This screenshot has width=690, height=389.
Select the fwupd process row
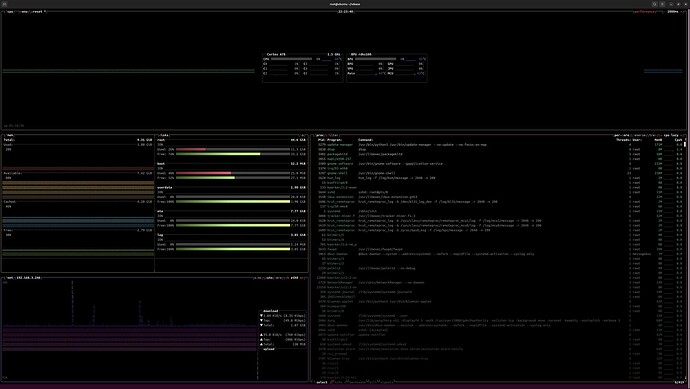tap(499, 249)
